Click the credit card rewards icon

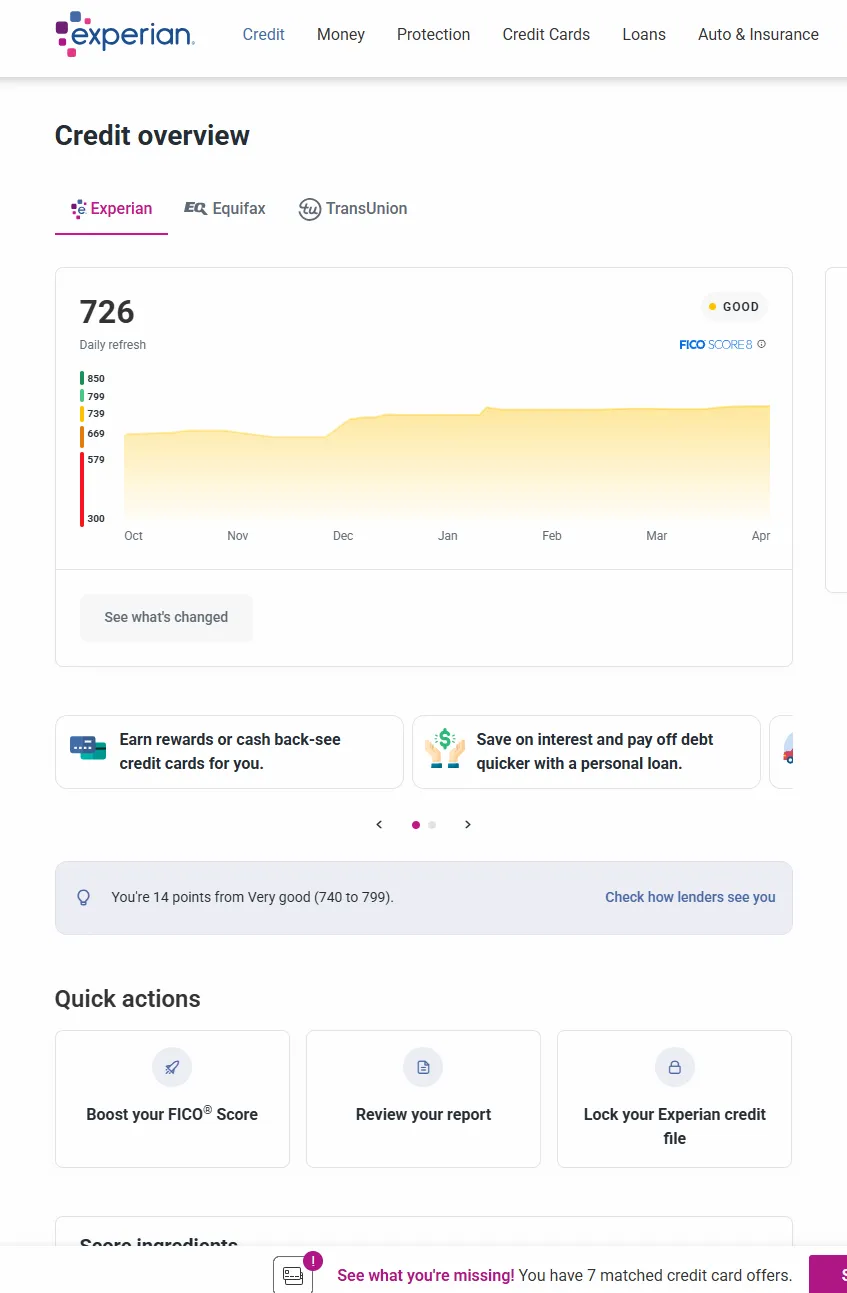click(88, 749)
